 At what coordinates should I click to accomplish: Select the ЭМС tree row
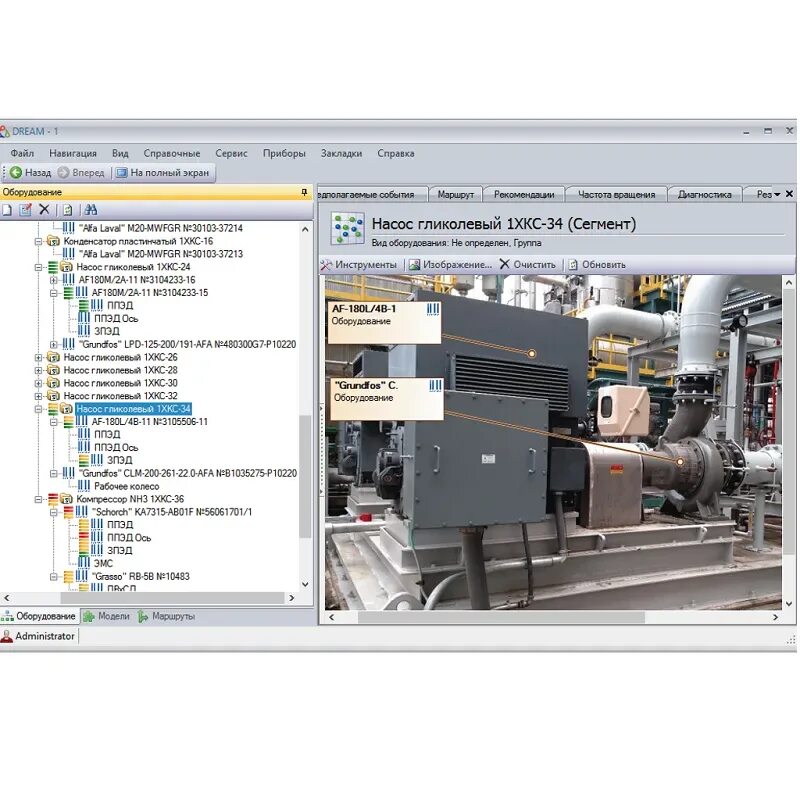pyautogui.click(x=103, y=563)
